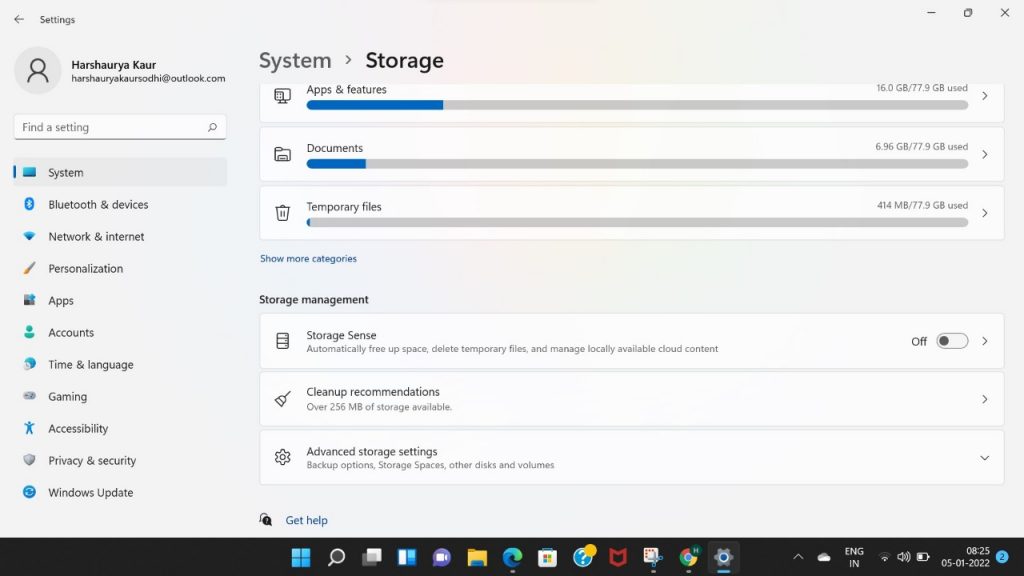Open taskbar Search
This screenshot has width=1024, height=576.
tap(336, 558)
